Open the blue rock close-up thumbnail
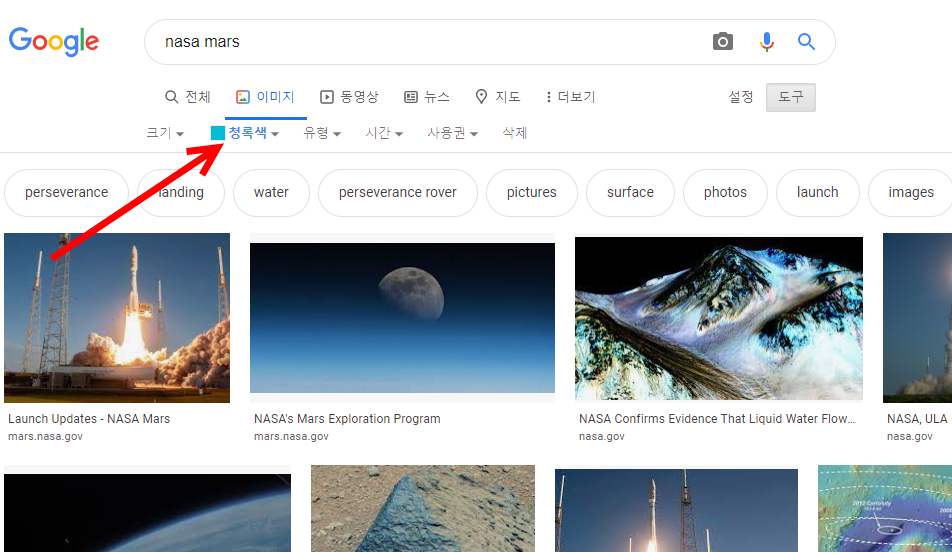Viewport: 952px width, 552px height. point(423,509)
